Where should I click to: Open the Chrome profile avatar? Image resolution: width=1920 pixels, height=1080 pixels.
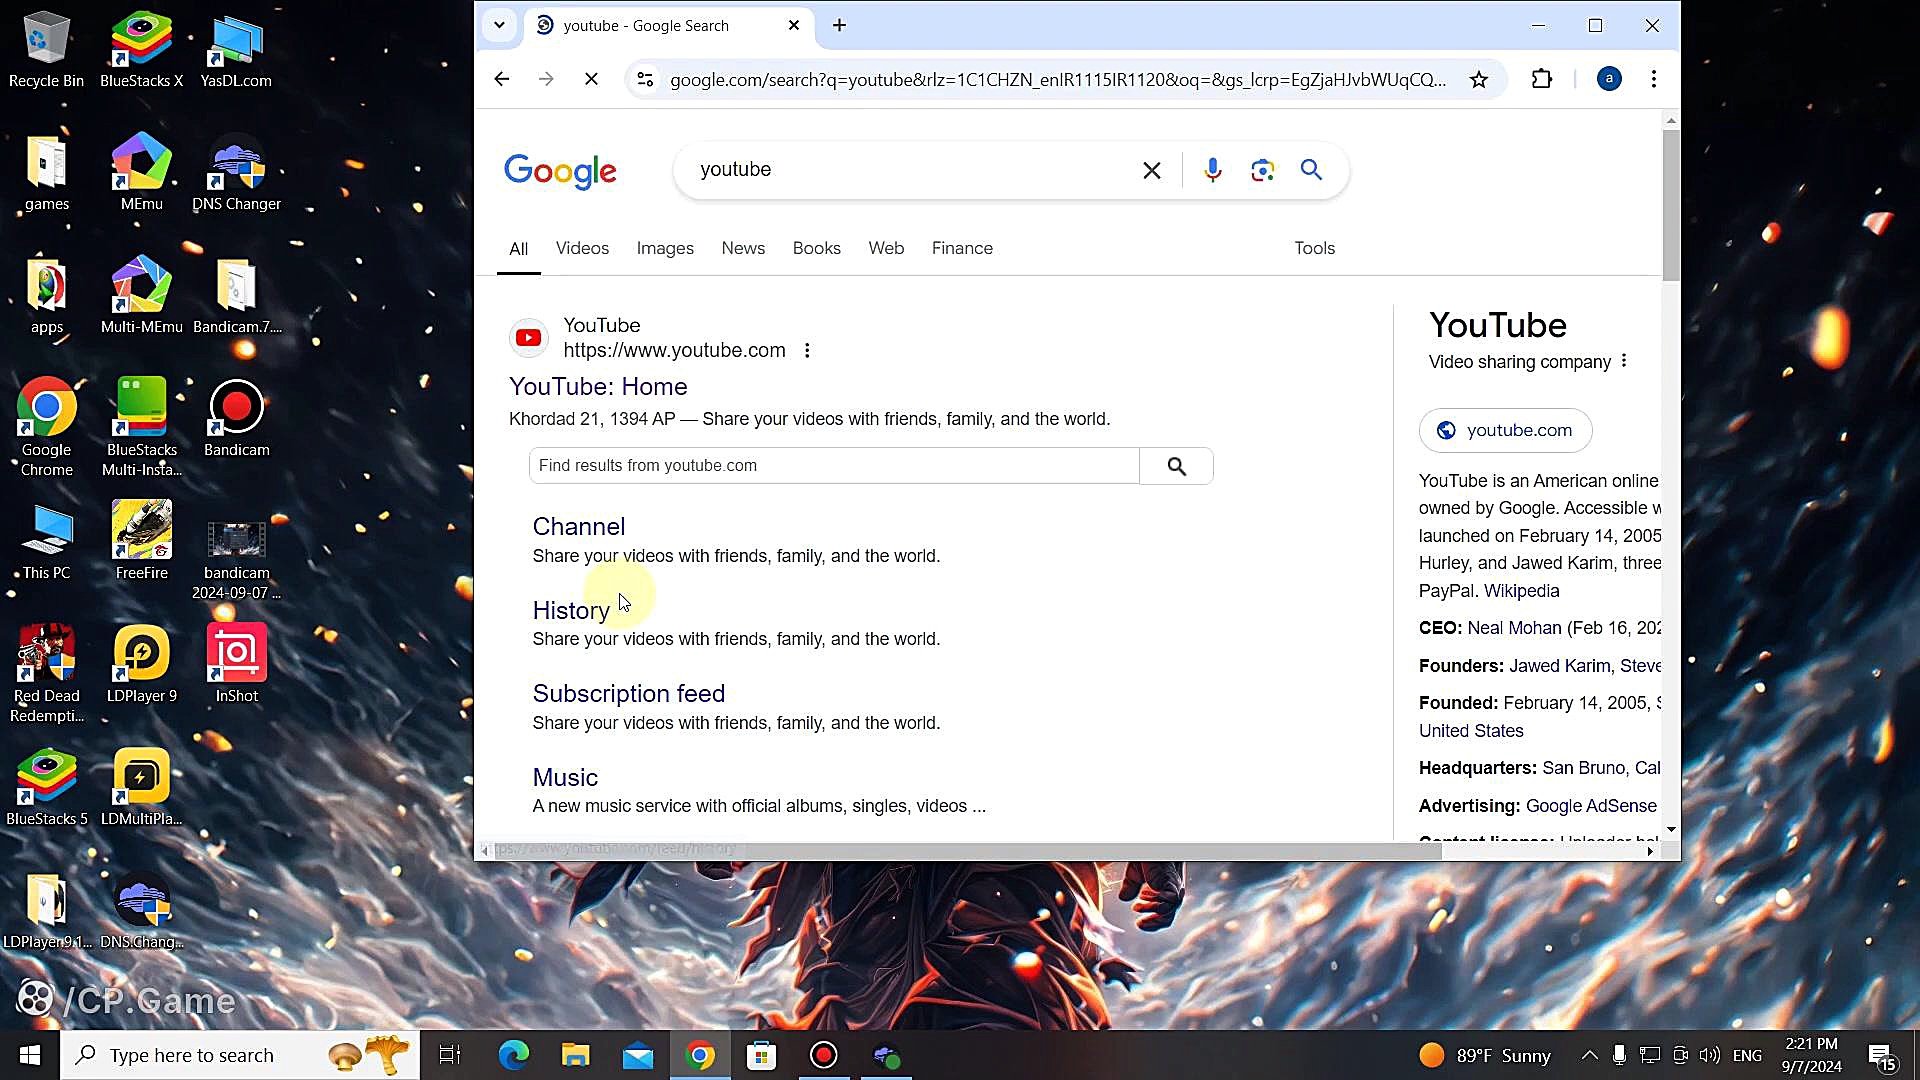[1608, 79]
